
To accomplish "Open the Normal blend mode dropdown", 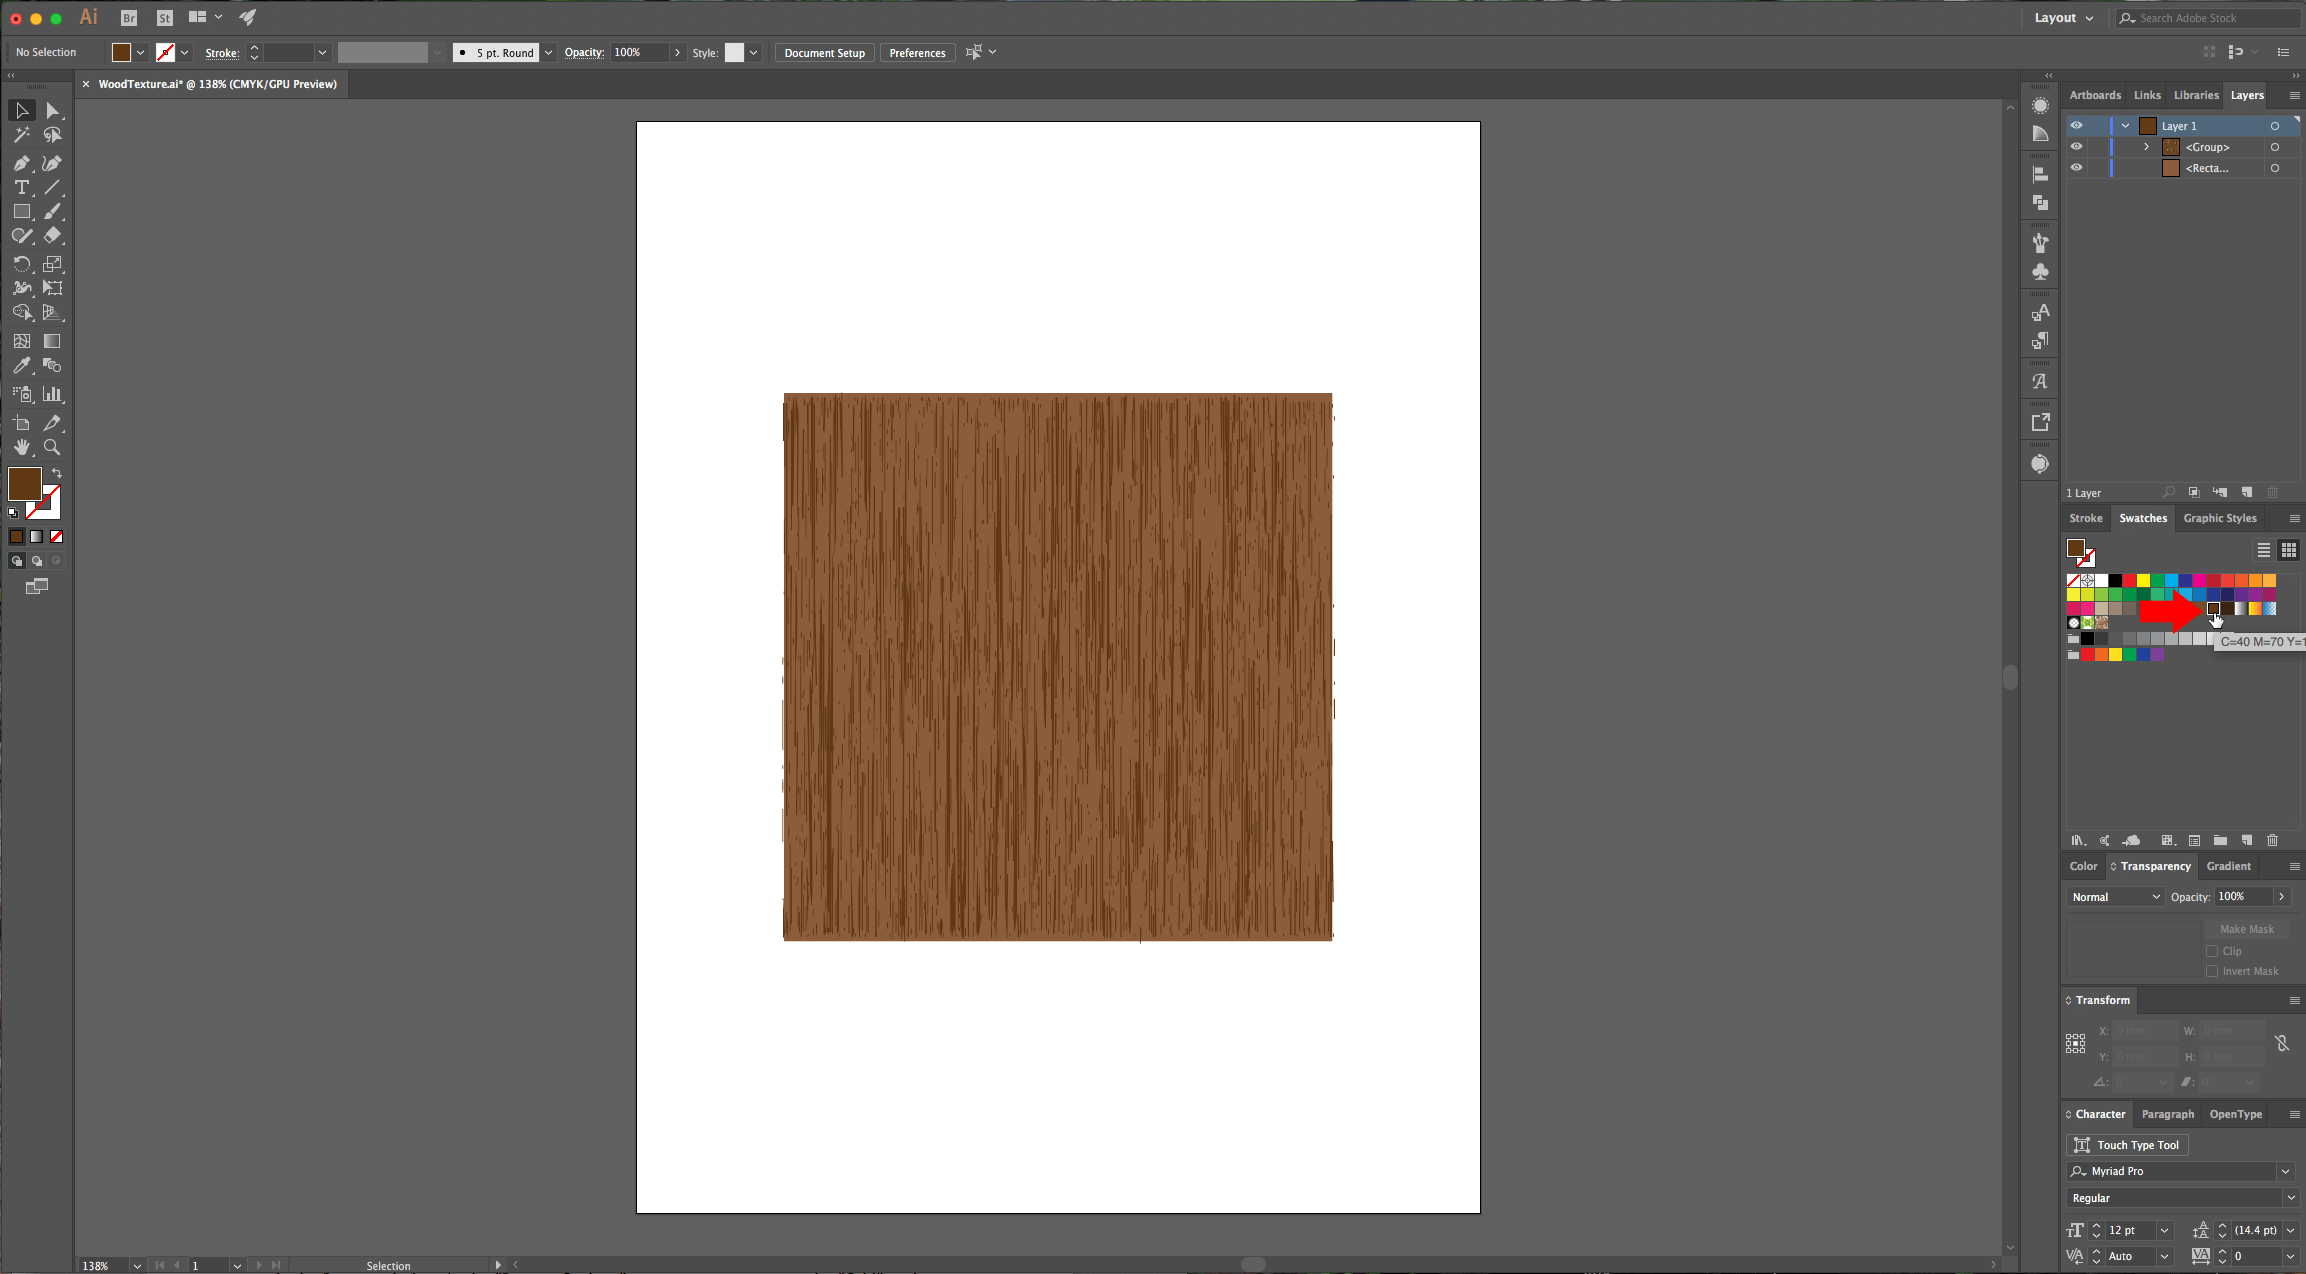I will click(2114, 896).
